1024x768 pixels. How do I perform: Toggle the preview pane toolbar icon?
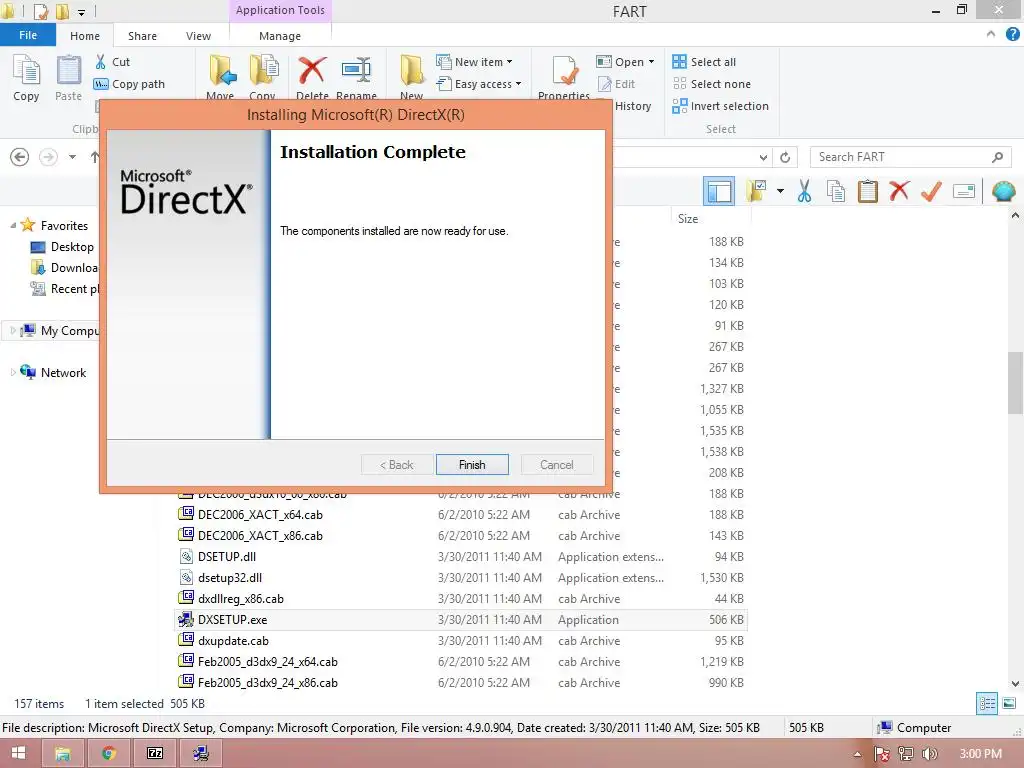point(719,191)
